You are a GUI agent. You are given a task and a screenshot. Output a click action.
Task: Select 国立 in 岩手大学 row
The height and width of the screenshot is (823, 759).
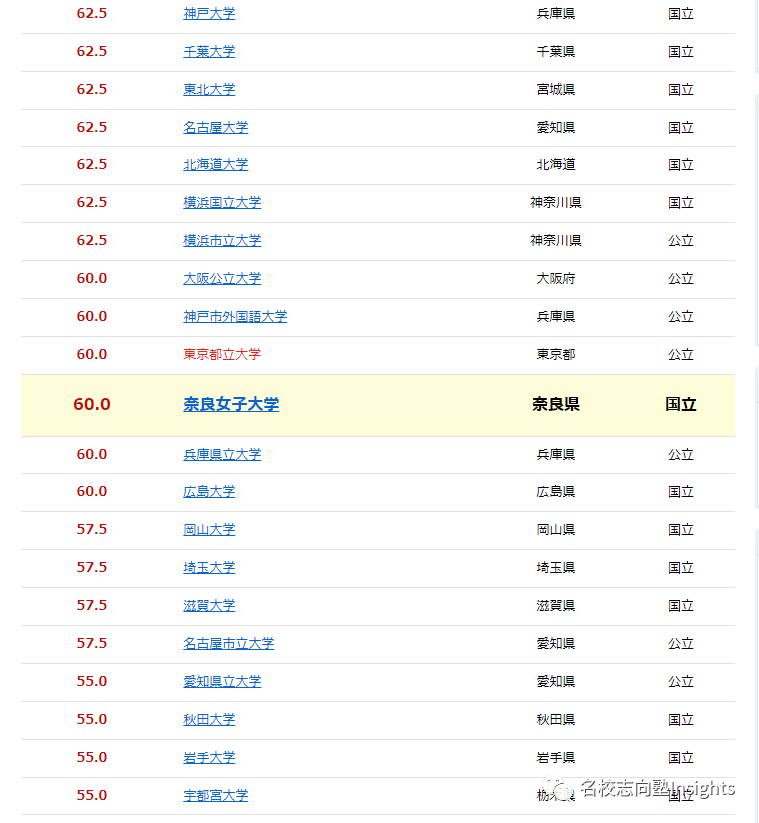pos(681,757)
